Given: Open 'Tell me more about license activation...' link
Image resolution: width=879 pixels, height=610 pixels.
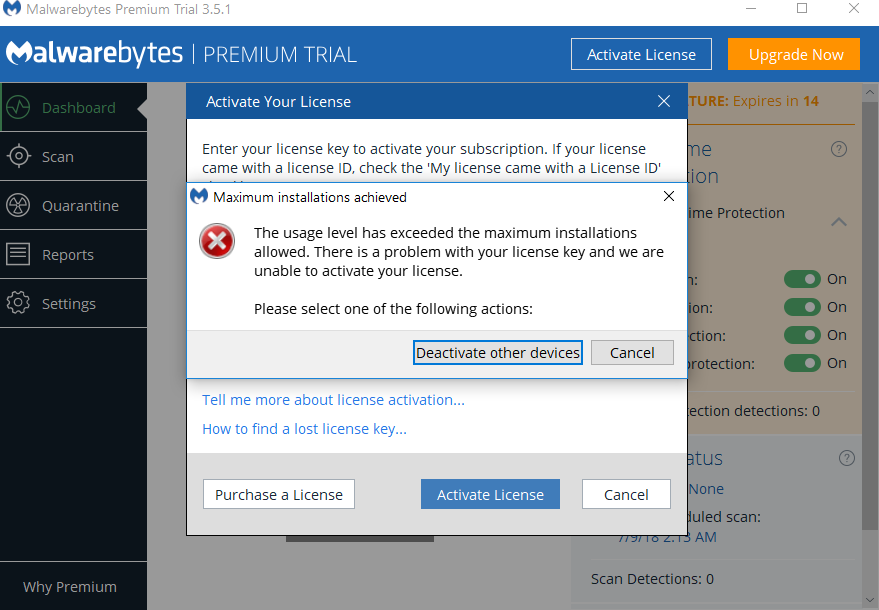Looking at the screenshot, I should 334,400.
